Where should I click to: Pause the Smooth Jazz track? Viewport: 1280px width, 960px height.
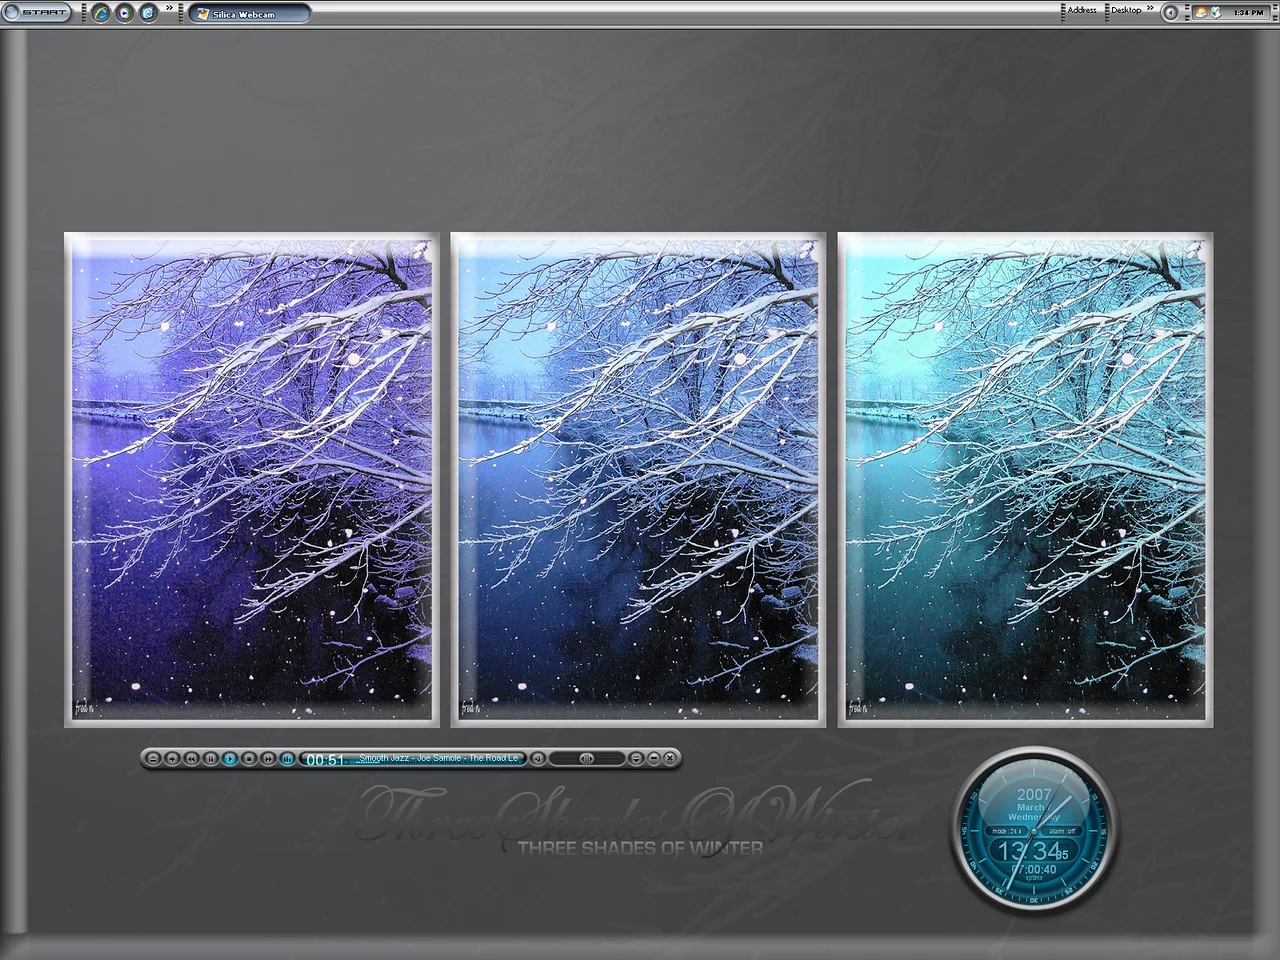211,759
